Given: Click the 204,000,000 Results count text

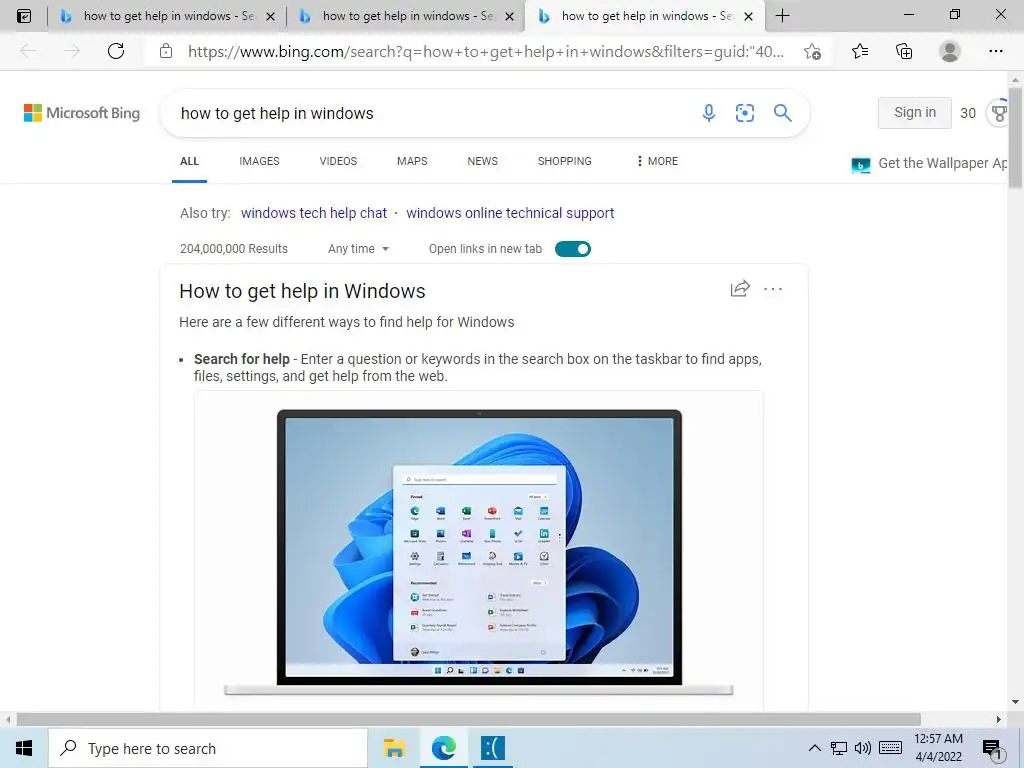Looking at the screenshot, I should (x=234, y=249).
